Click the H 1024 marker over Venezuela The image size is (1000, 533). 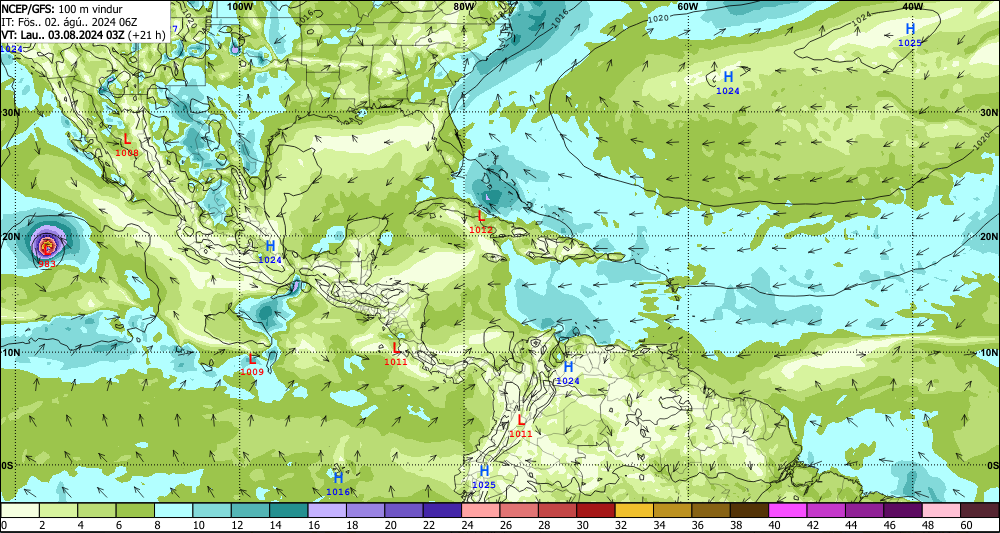568,367
